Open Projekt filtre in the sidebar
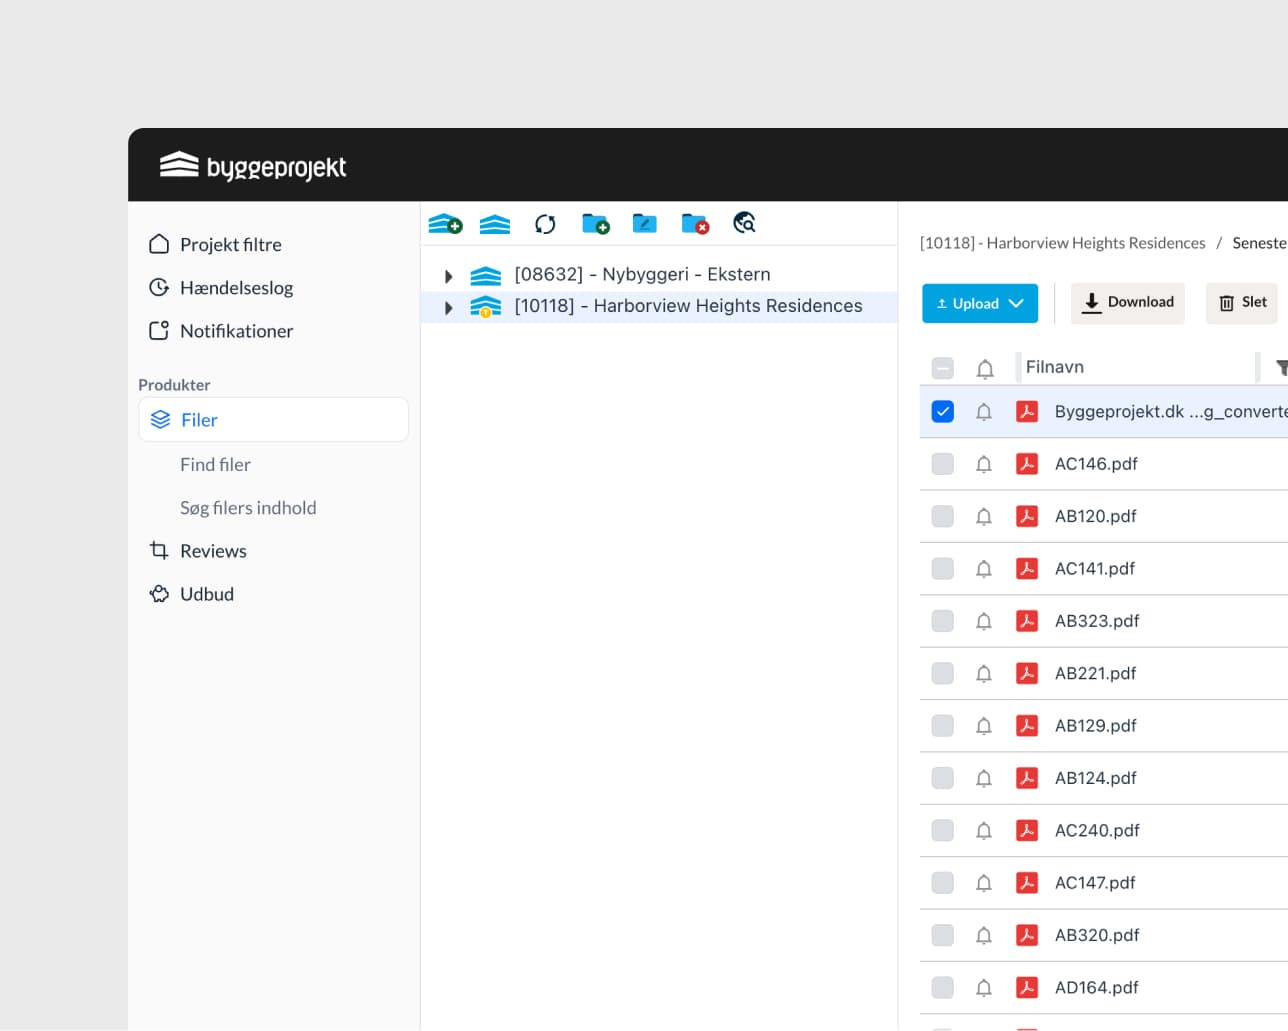The height and width of the screenshot is (1031, 1288). tap(231, 245)
